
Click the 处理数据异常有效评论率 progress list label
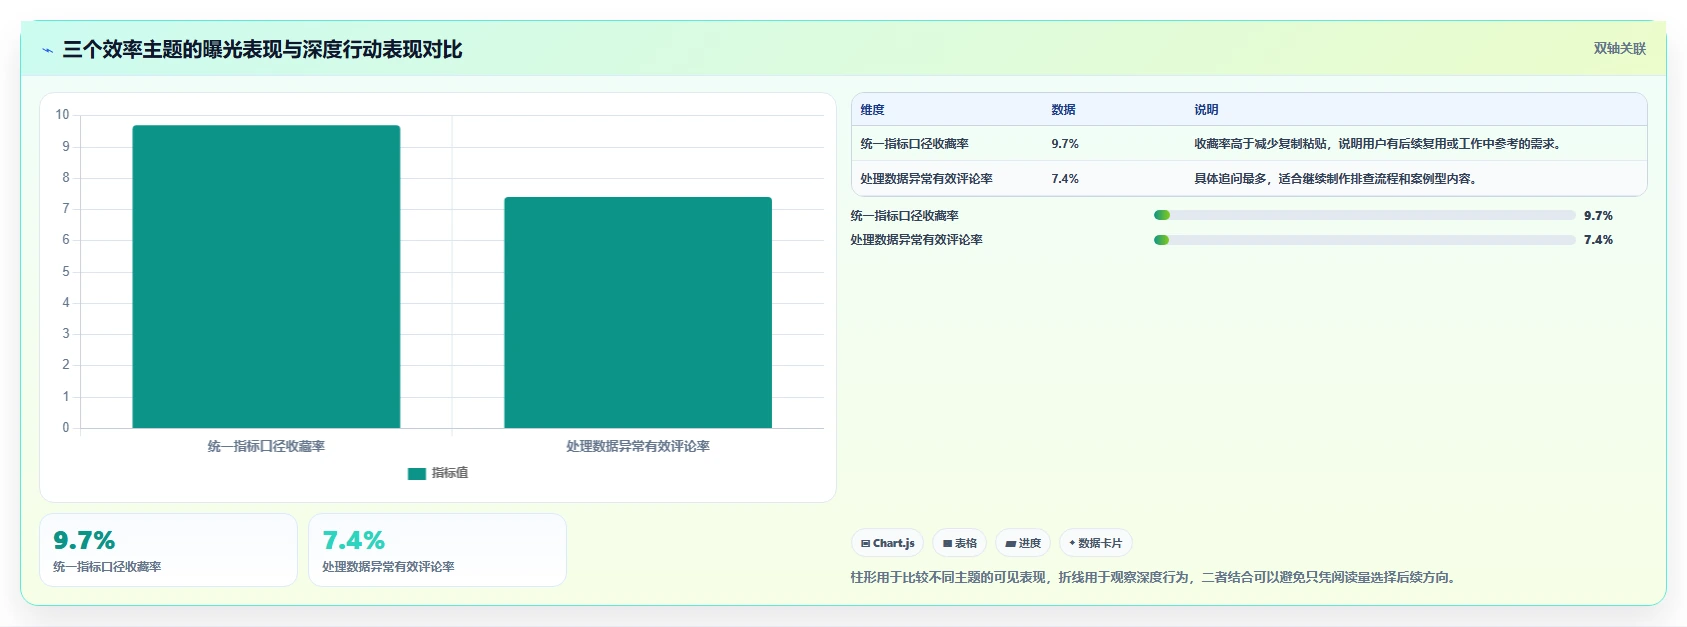(x=917, y=240)
